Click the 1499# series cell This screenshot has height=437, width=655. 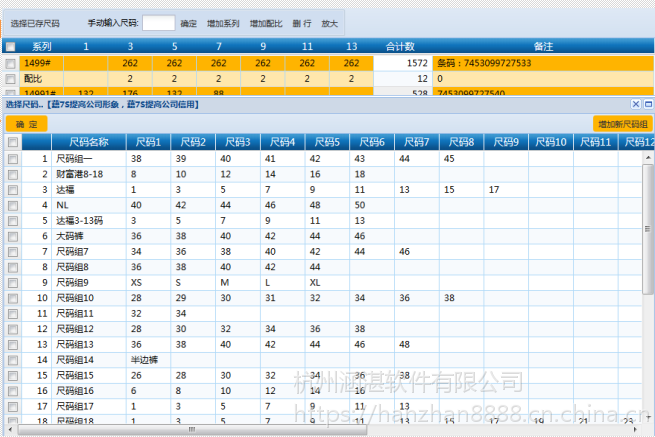tap(41, 64)
